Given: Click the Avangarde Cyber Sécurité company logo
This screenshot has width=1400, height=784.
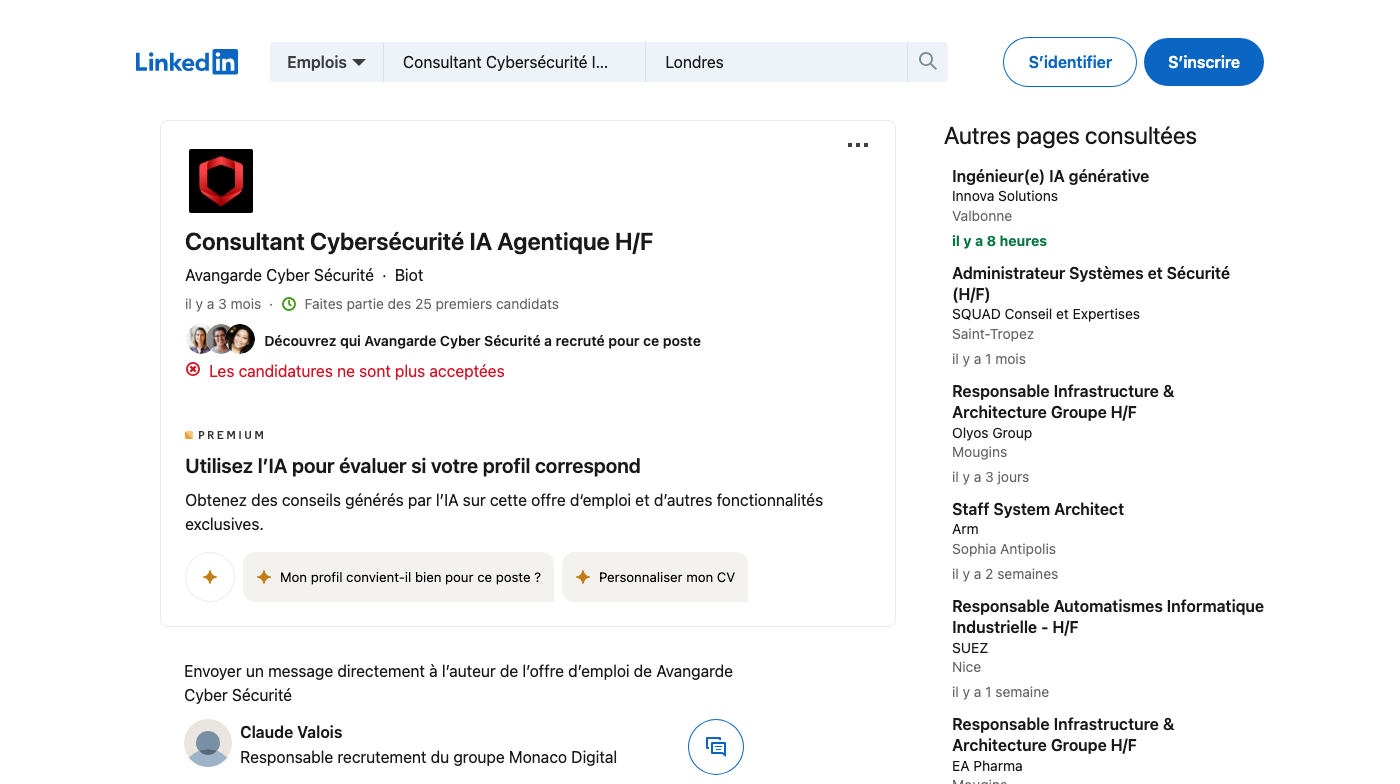Looking at the screenshot, I should (221, 181).
